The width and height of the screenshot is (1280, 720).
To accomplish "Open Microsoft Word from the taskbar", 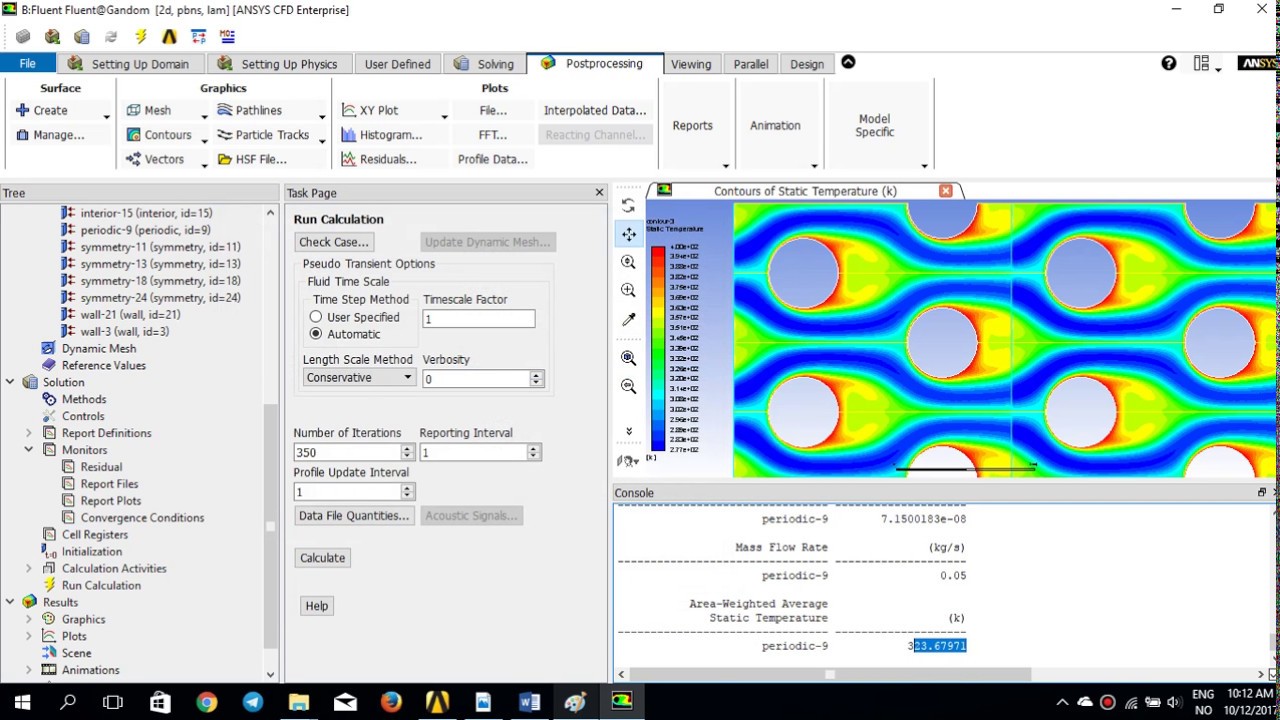I will 529,702.
